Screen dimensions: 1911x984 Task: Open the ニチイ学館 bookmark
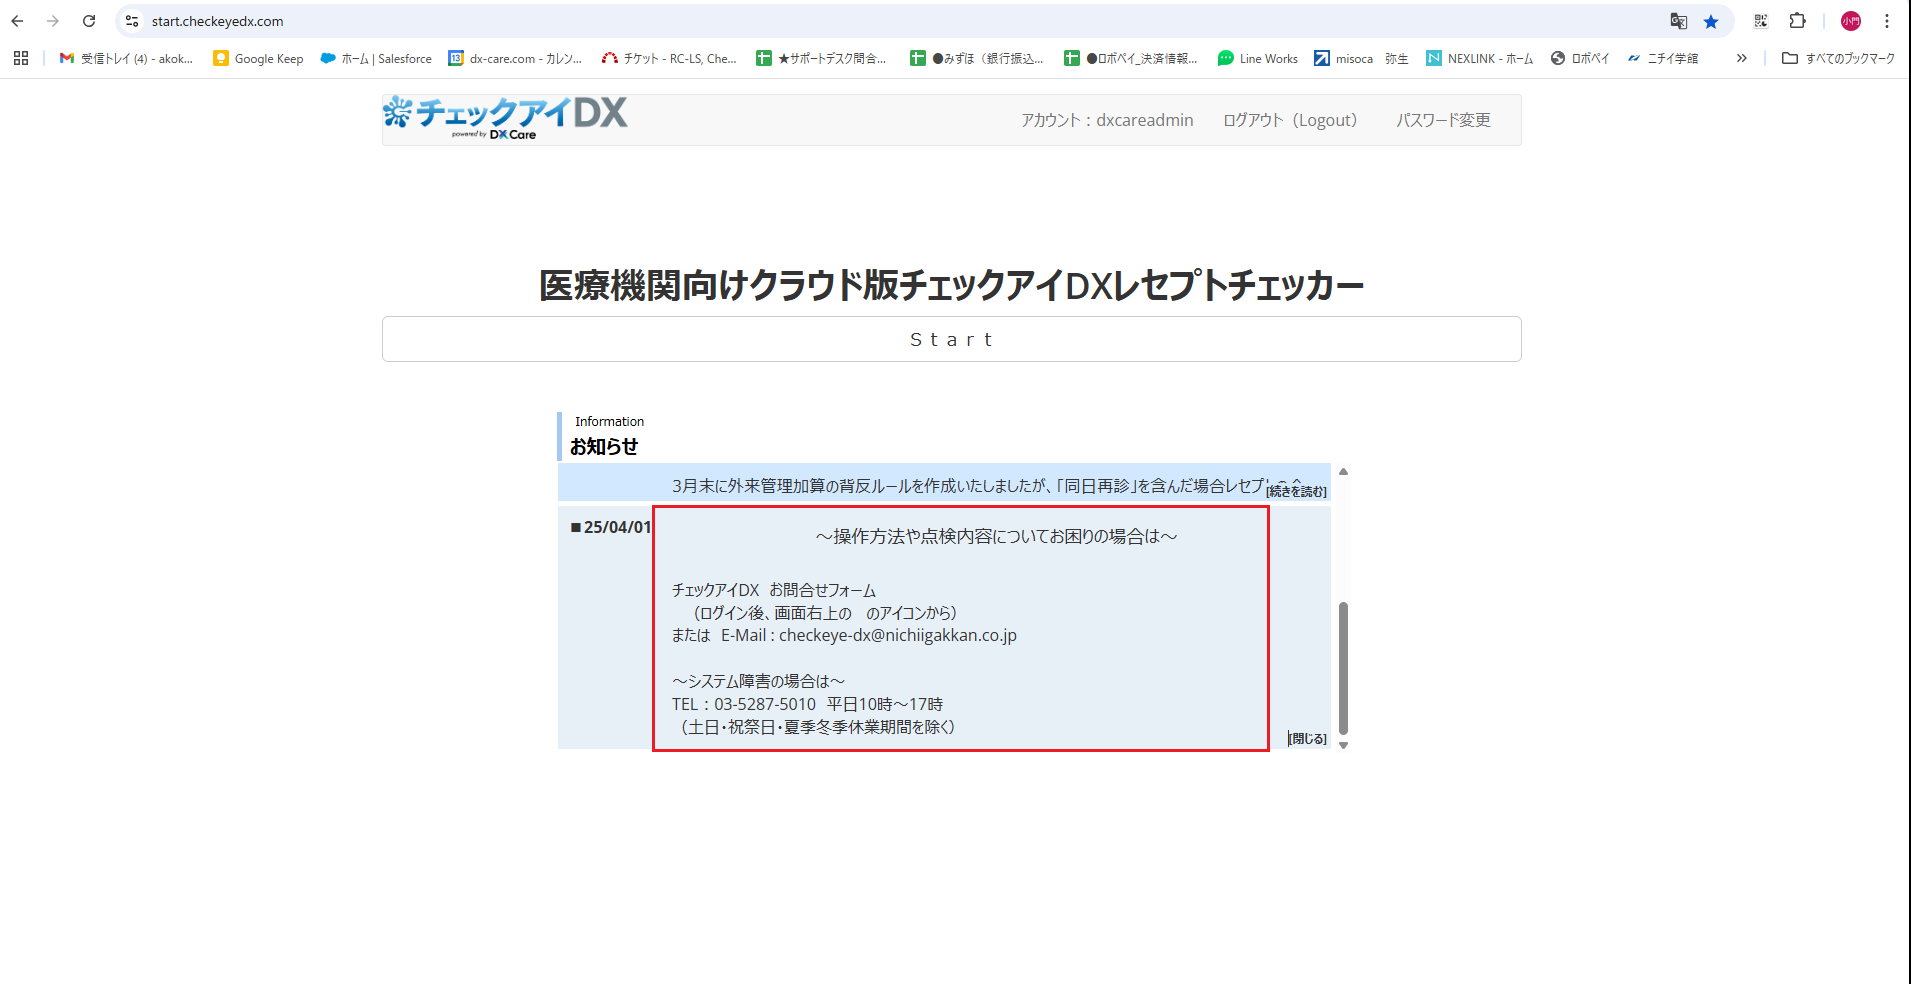[x=1663, y=58]
